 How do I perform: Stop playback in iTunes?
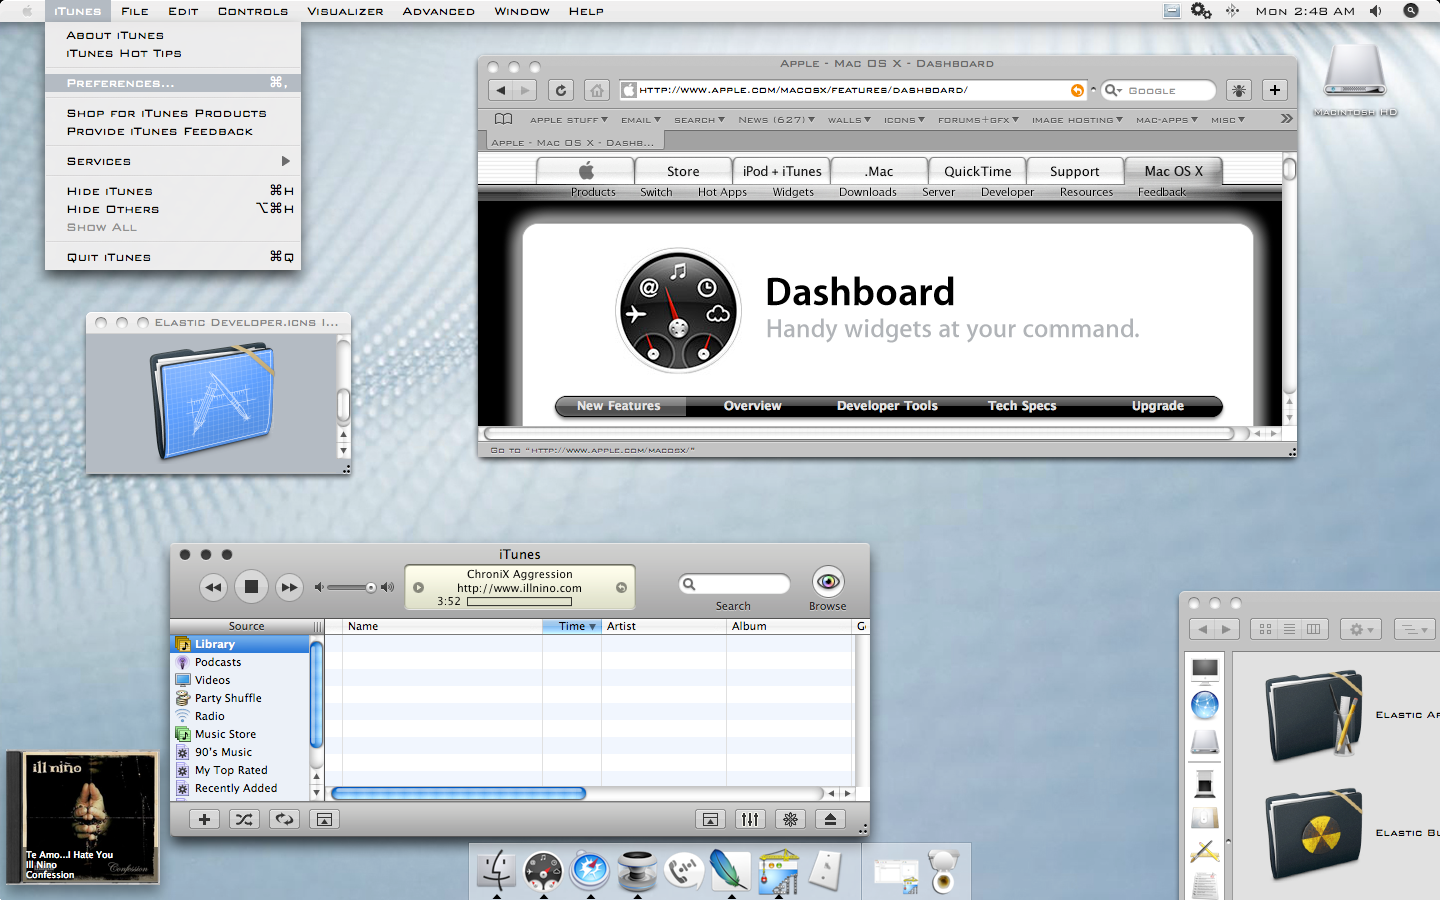coord(251,587)
